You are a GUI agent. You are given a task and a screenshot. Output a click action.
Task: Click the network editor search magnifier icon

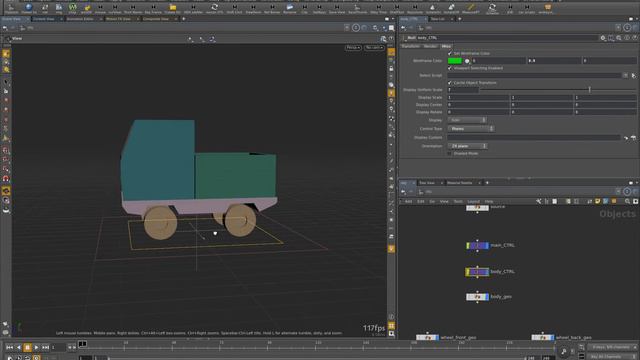(627, 201)
